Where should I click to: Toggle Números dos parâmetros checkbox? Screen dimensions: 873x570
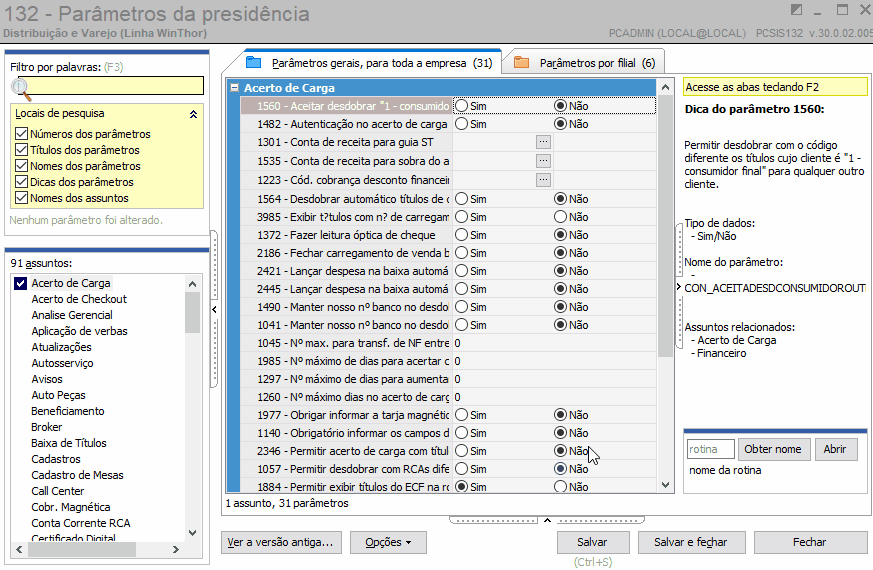coord(21,134)
